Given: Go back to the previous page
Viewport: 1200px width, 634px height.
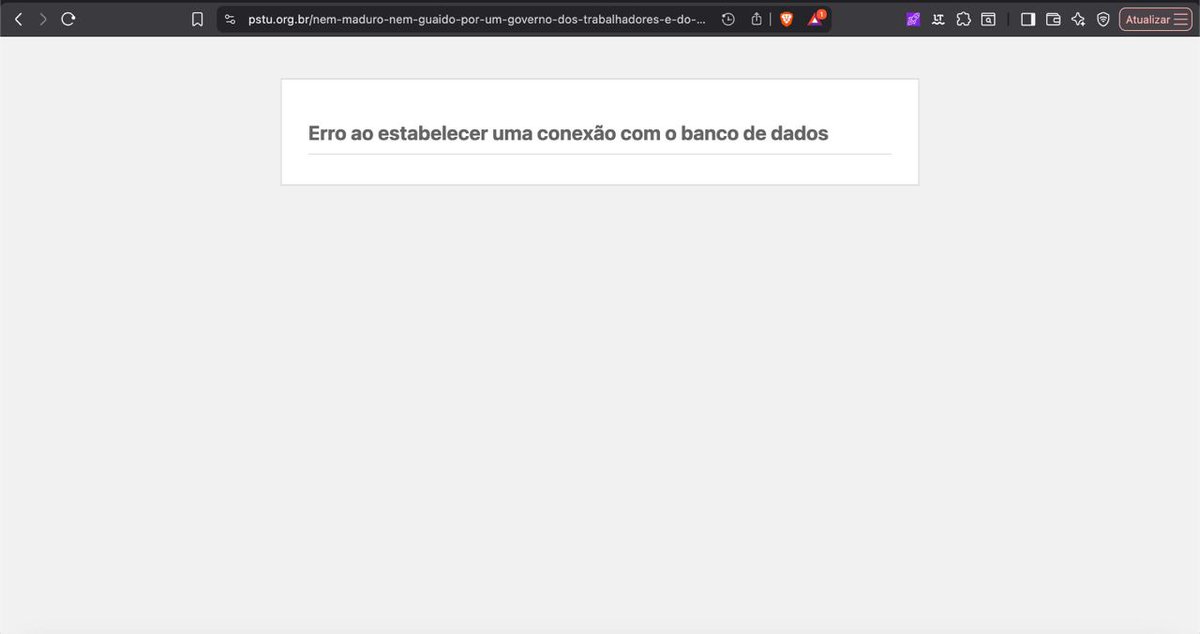Looking at the screenshot, I should point(18,19).
